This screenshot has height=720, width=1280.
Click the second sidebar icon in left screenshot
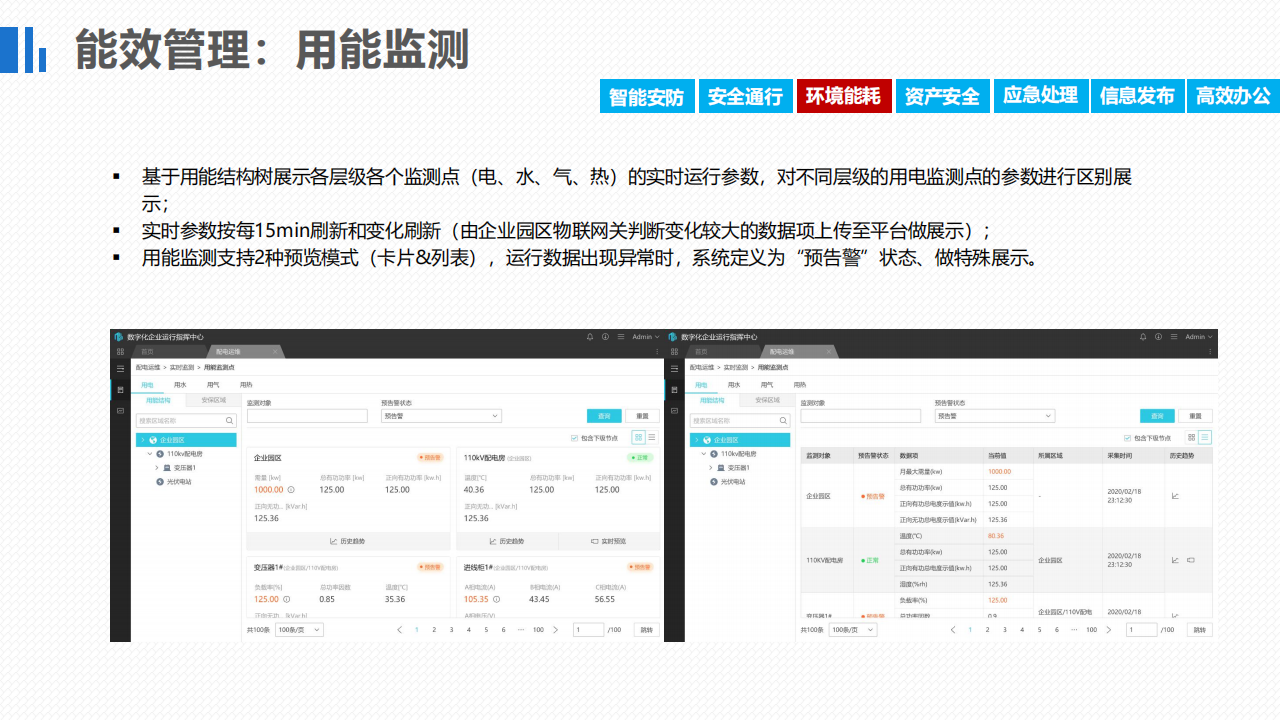pyautogui.click(x=120, y=389)
